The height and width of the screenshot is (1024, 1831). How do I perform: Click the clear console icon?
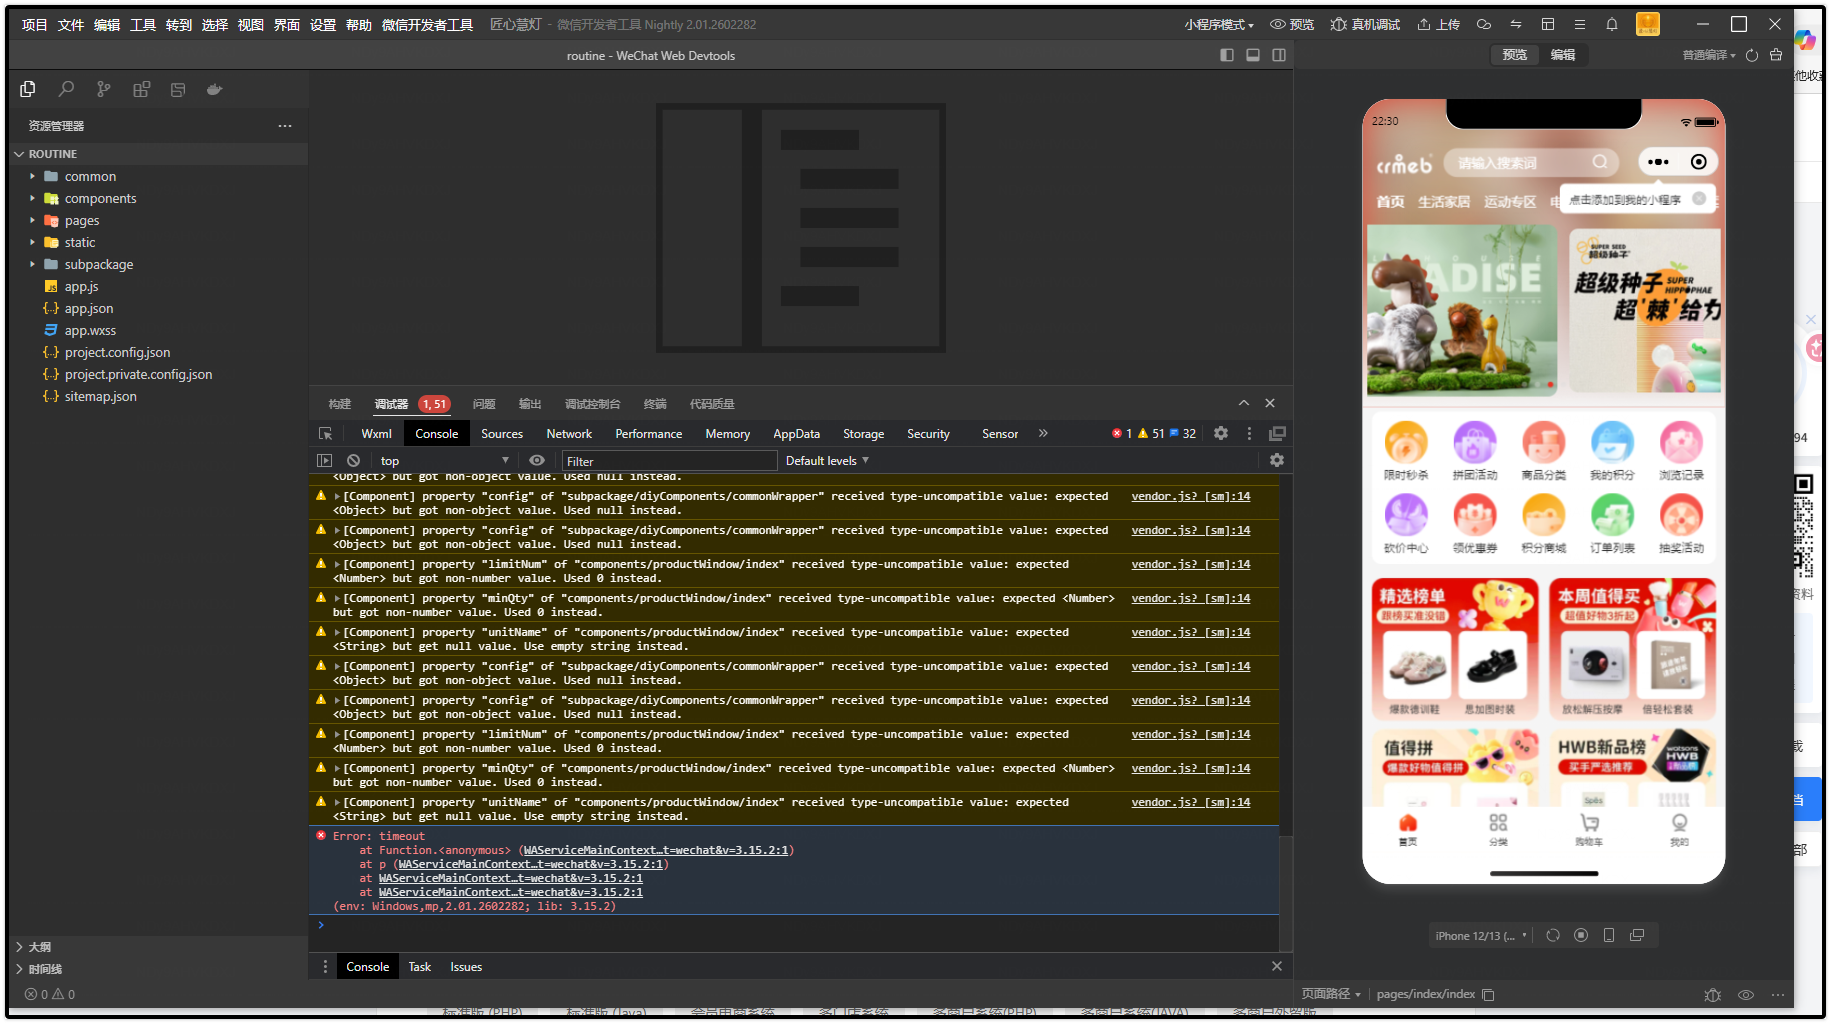point(353,460)
